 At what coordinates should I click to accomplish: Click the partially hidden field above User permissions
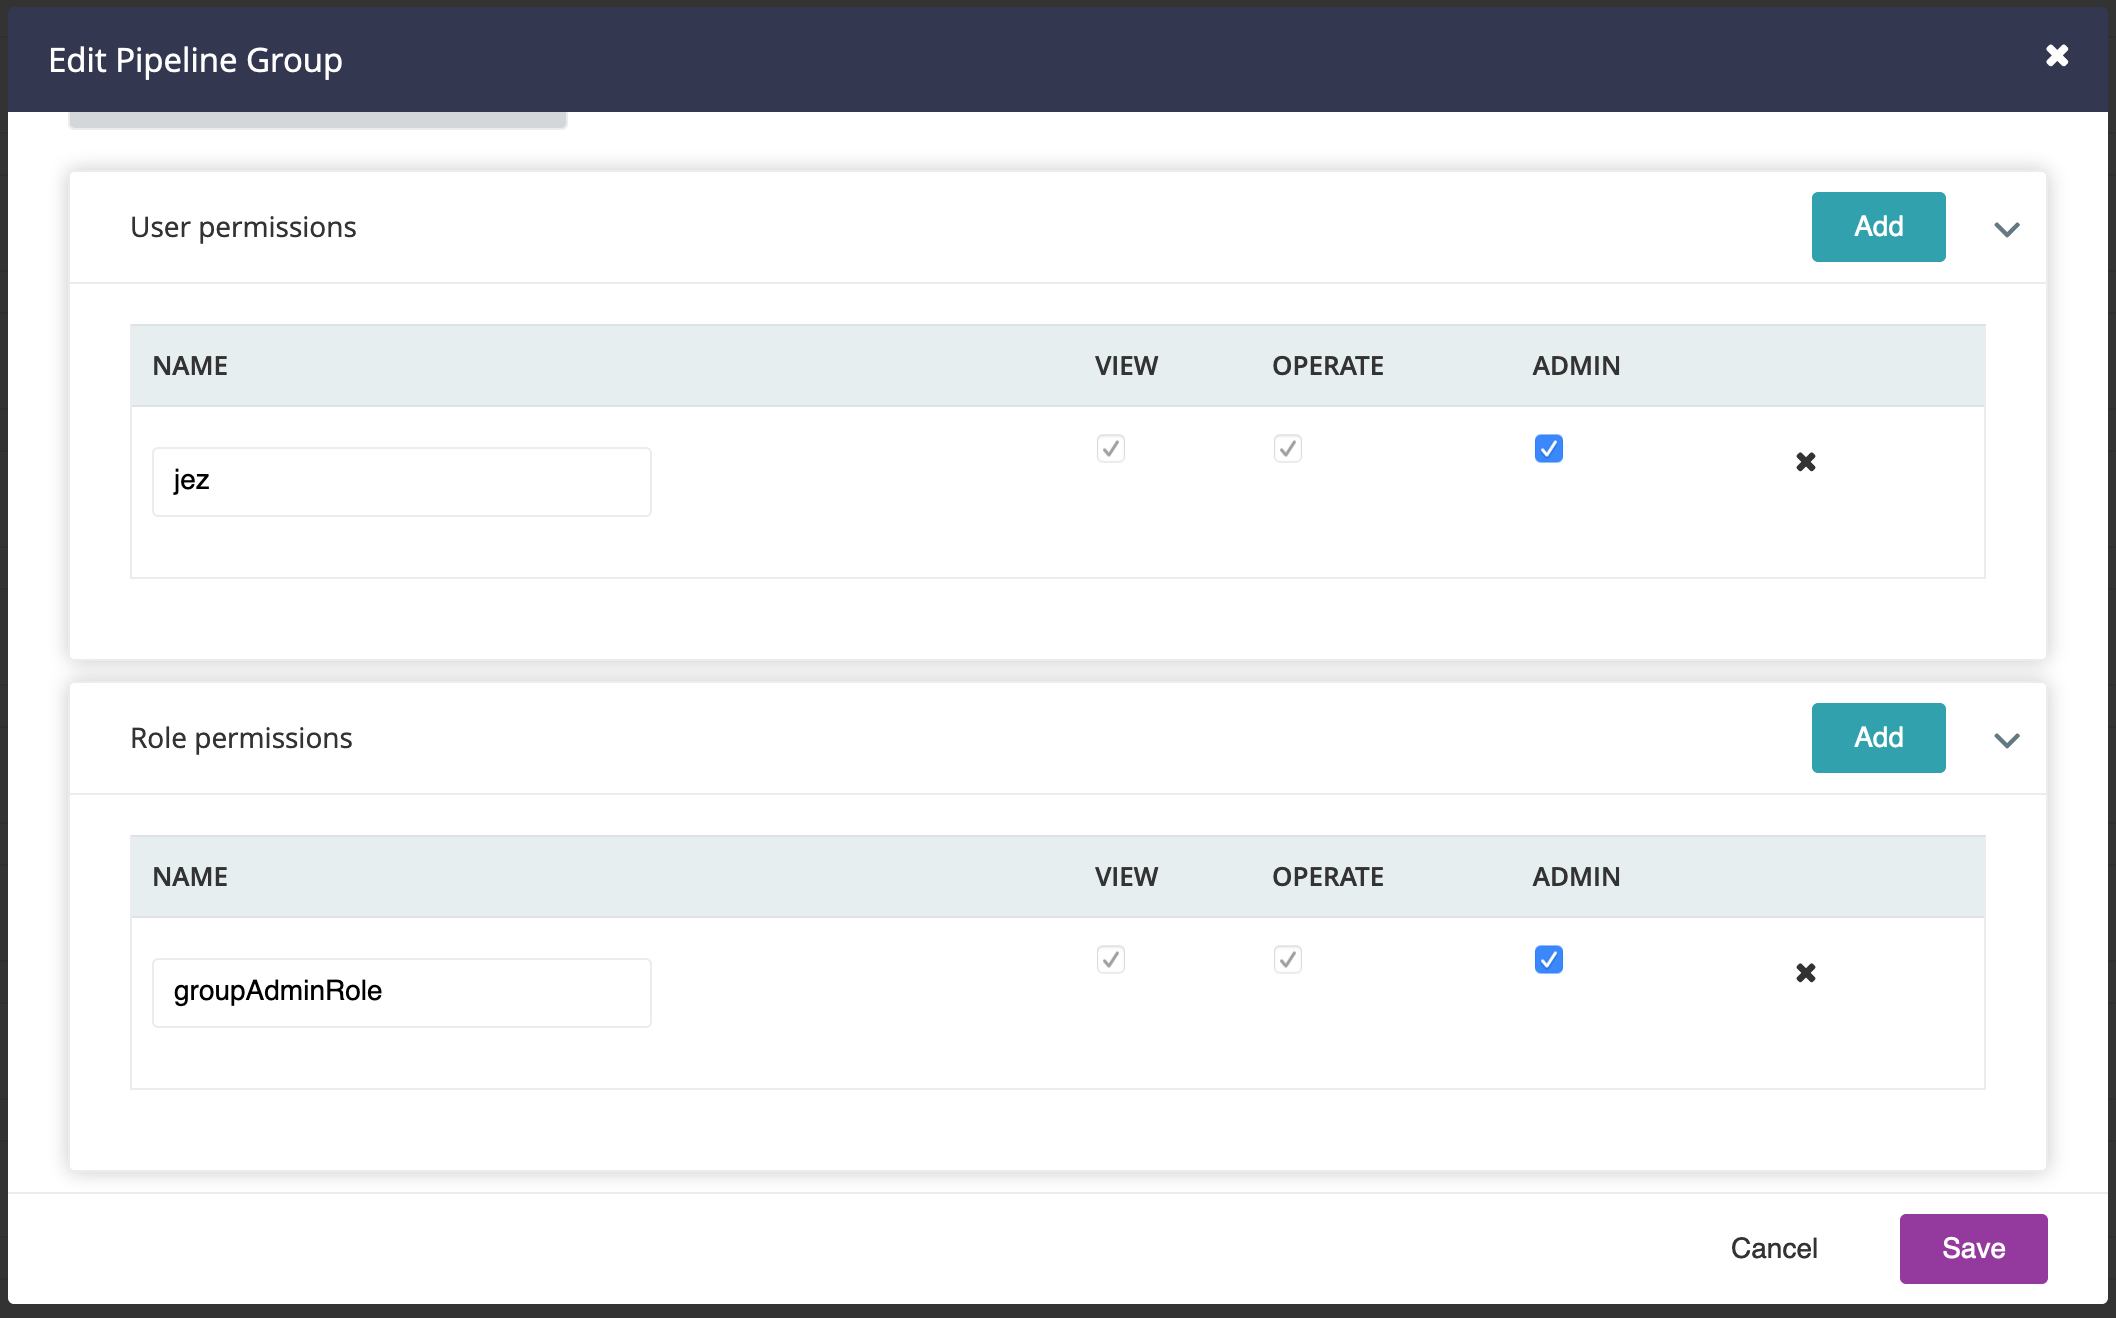(318, 120)
